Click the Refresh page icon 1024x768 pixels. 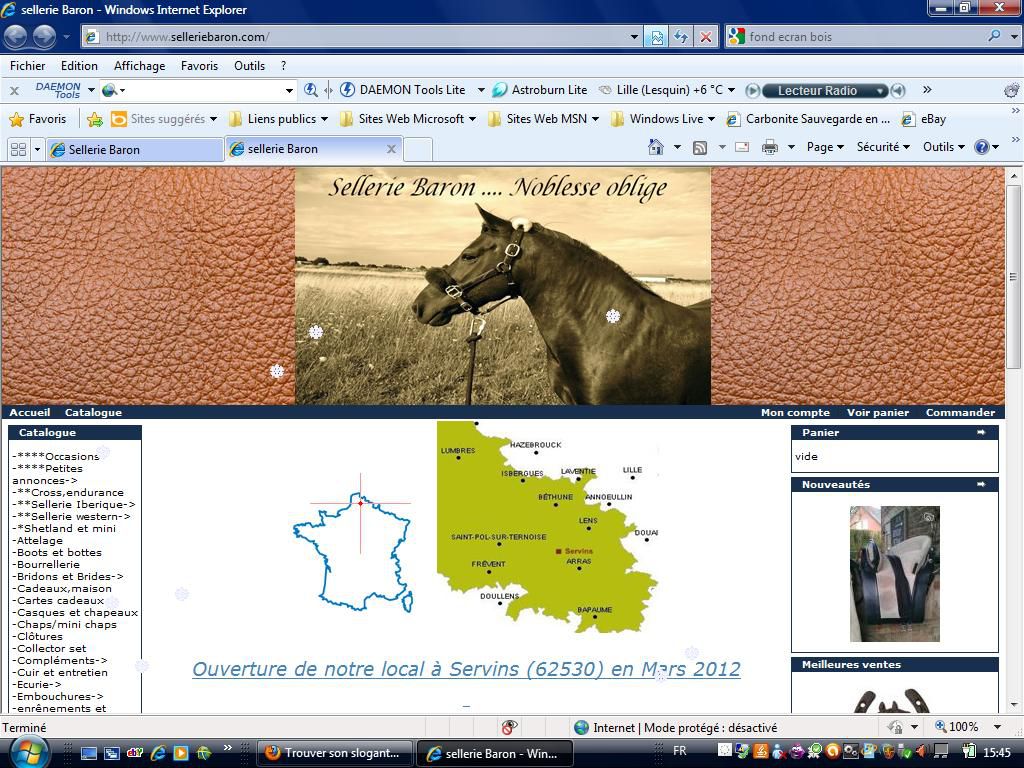pos(681,37)
